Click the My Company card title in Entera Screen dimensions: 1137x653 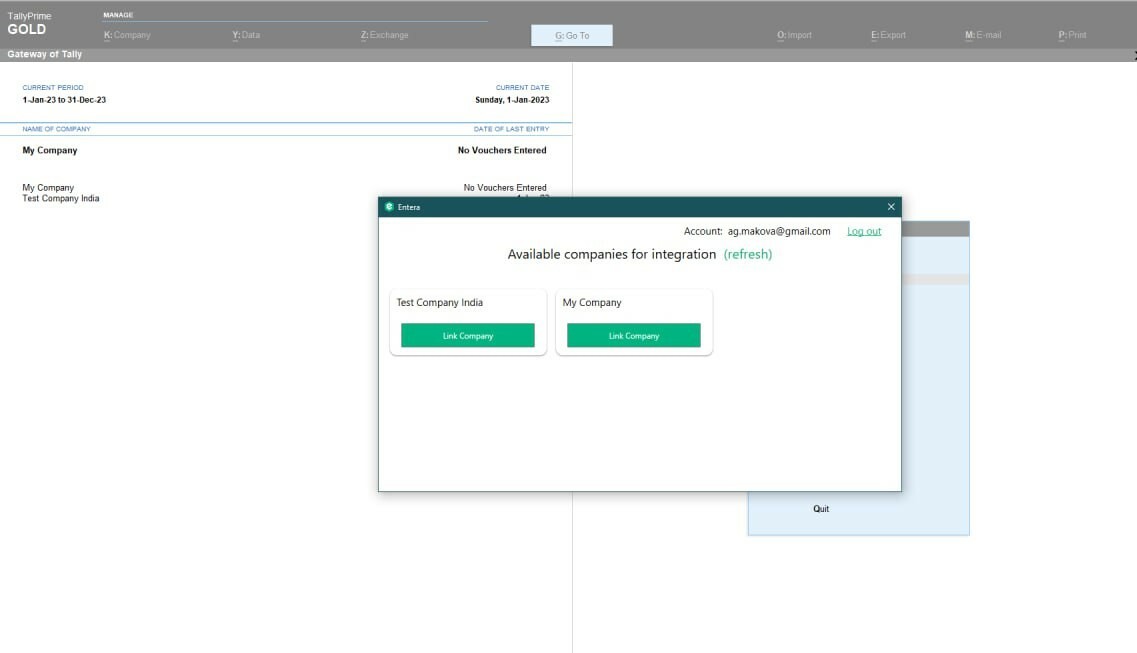(x=592, y=302)
